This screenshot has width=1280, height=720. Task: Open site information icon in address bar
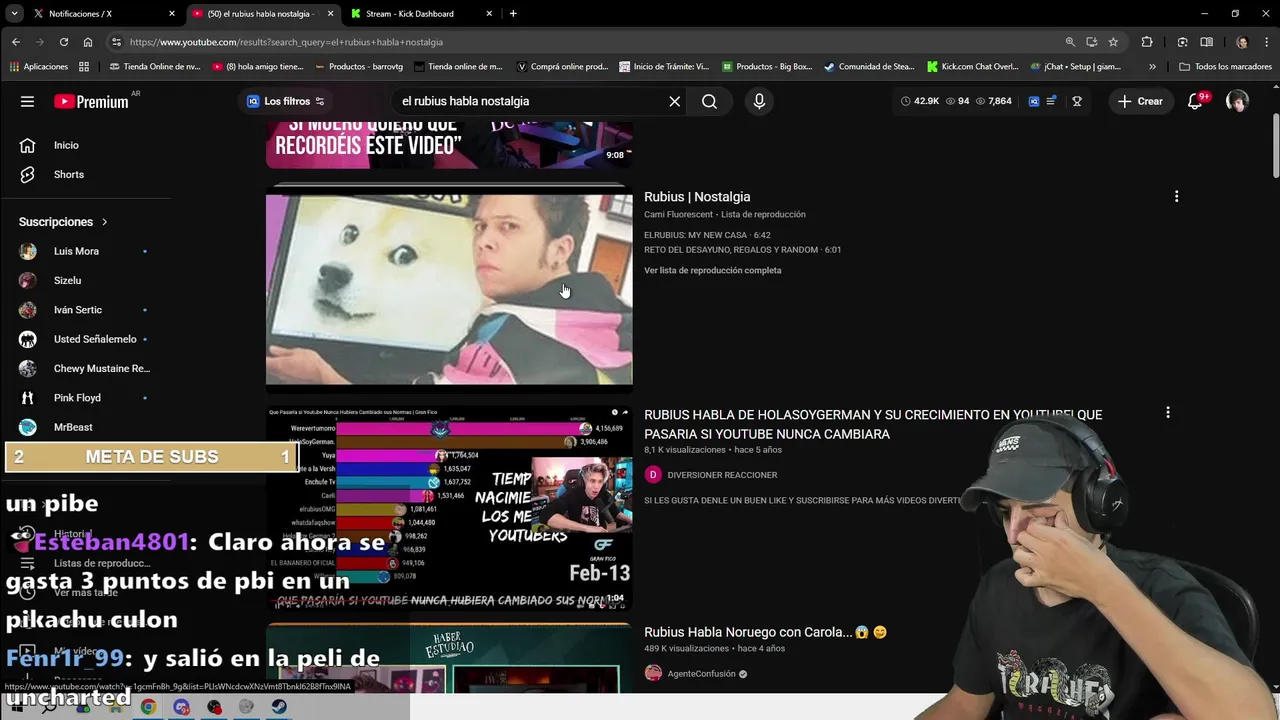click(116, 42)
